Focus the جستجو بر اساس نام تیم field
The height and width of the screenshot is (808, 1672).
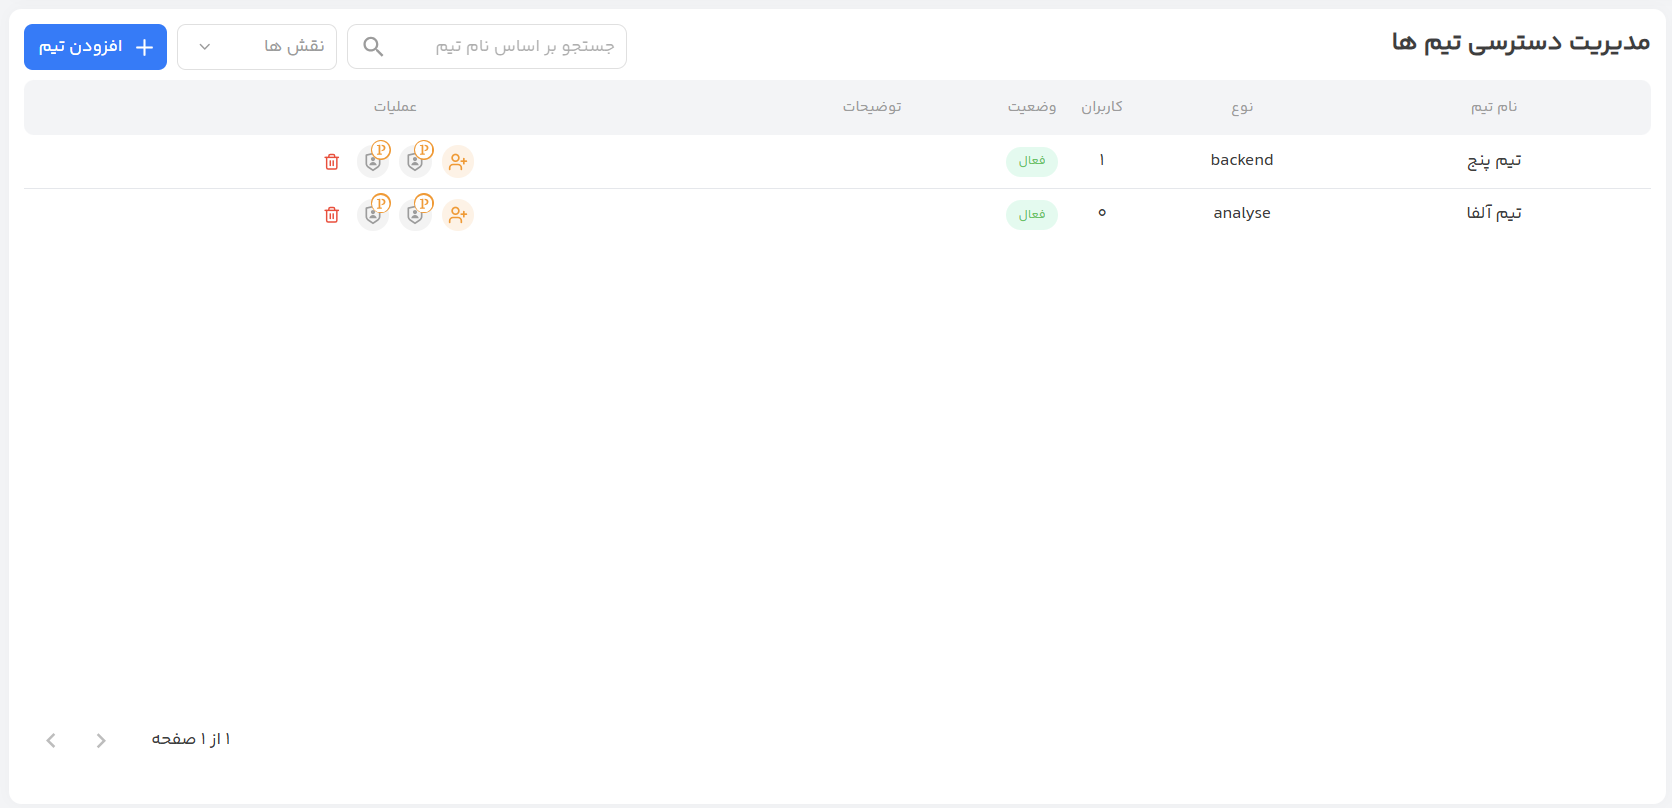click(x=487, y=47)
